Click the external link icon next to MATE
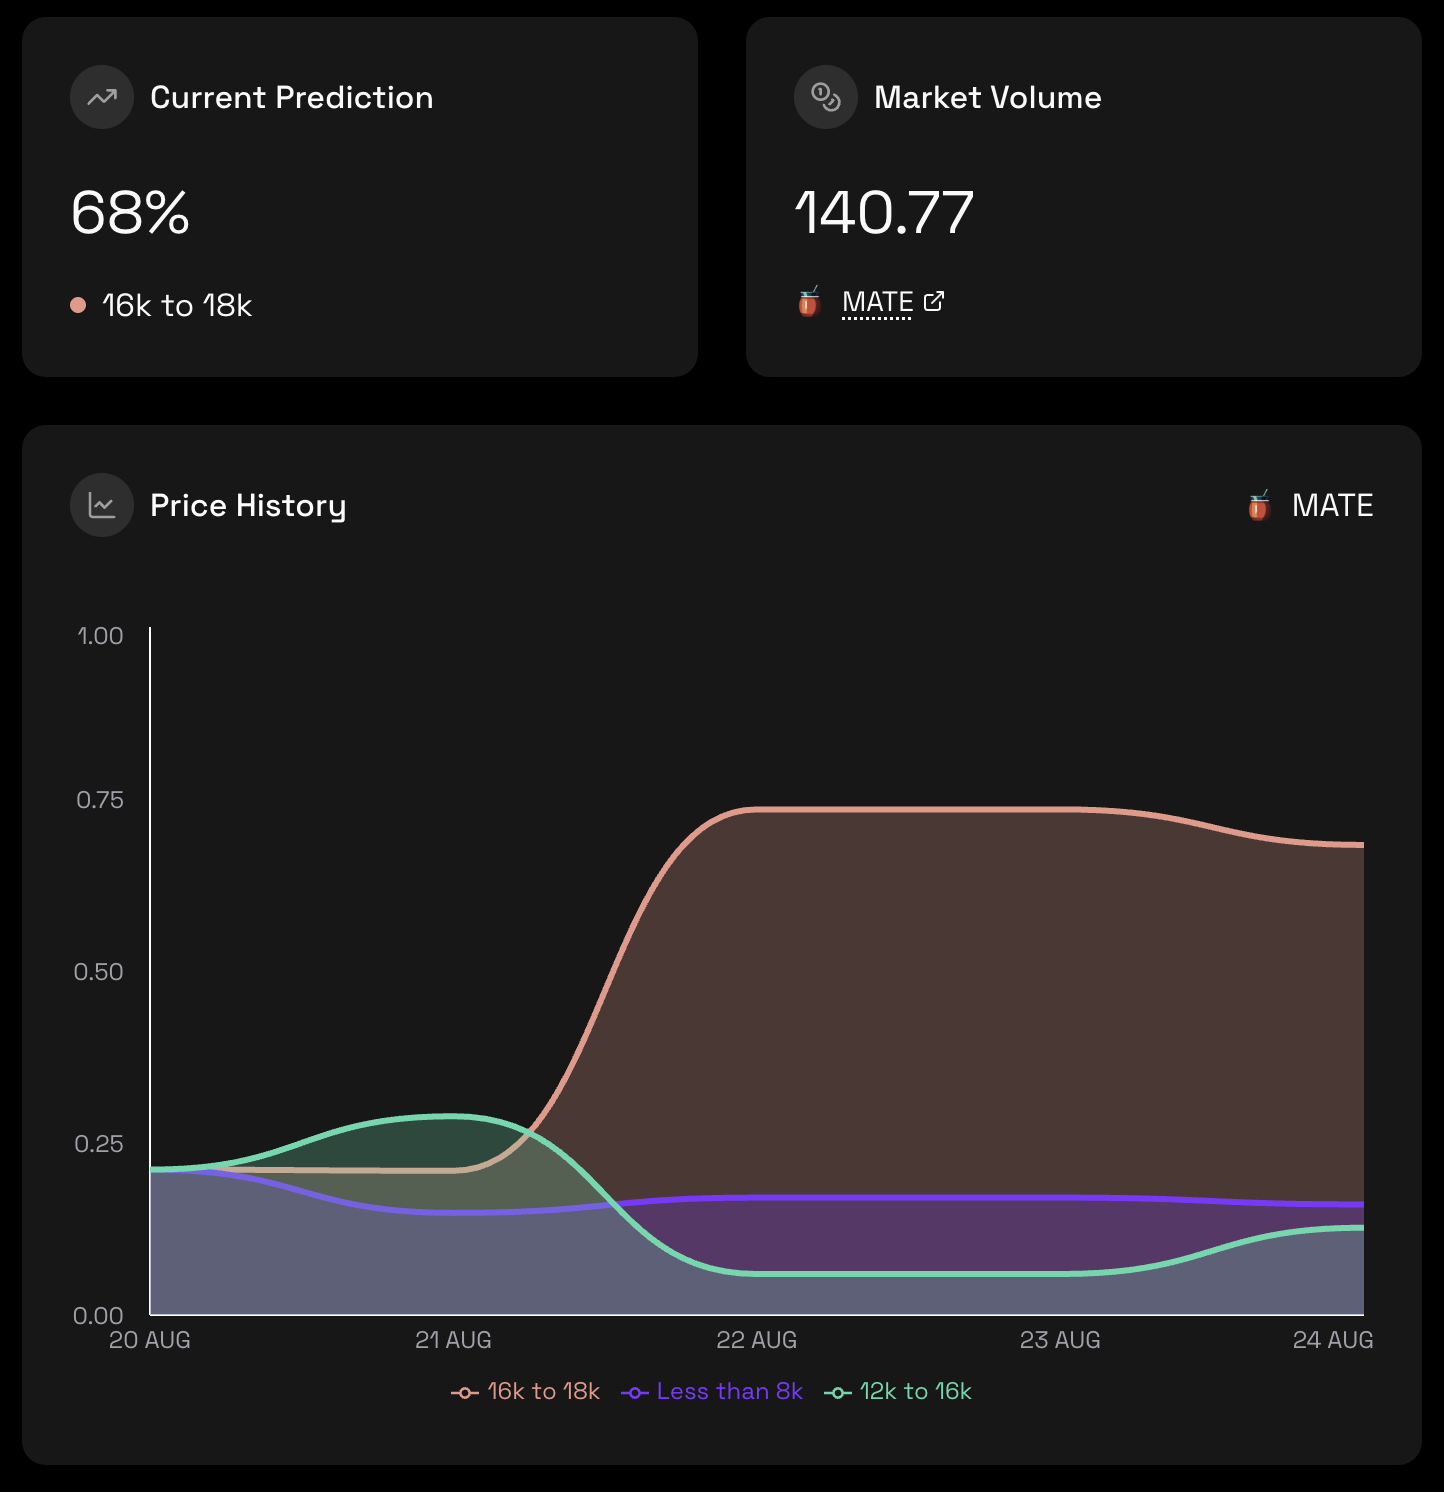 934,301
